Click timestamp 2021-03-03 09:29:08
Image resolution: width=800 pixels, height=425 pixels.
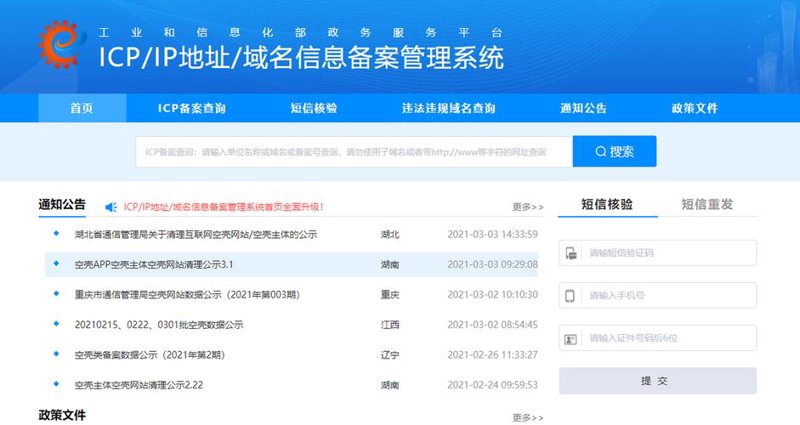pyautogui.click(x=492, y=264)
